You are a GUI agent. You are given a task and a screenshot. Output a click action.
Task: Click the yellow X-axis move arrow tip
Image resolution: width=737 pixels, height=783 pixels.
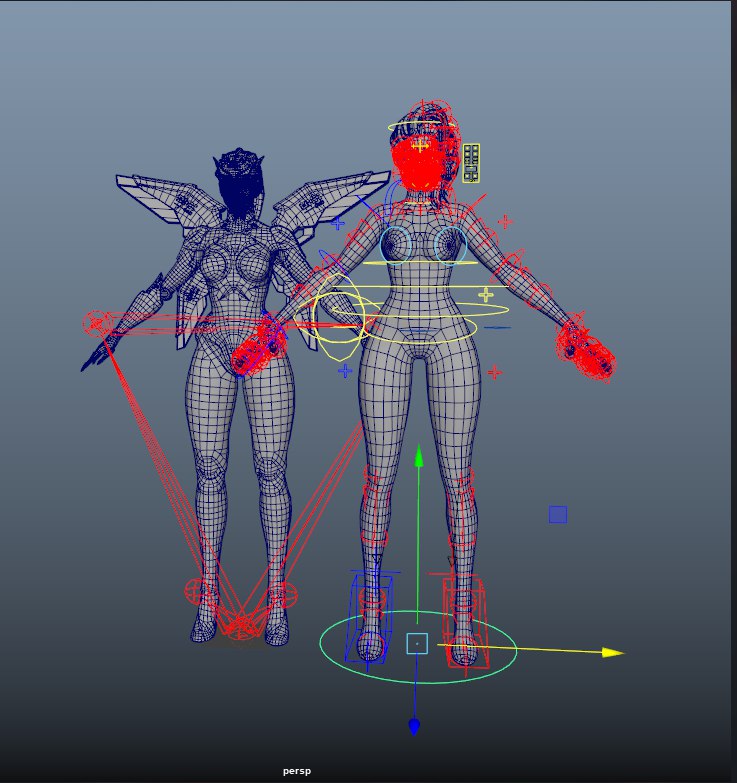coord(613,652)
